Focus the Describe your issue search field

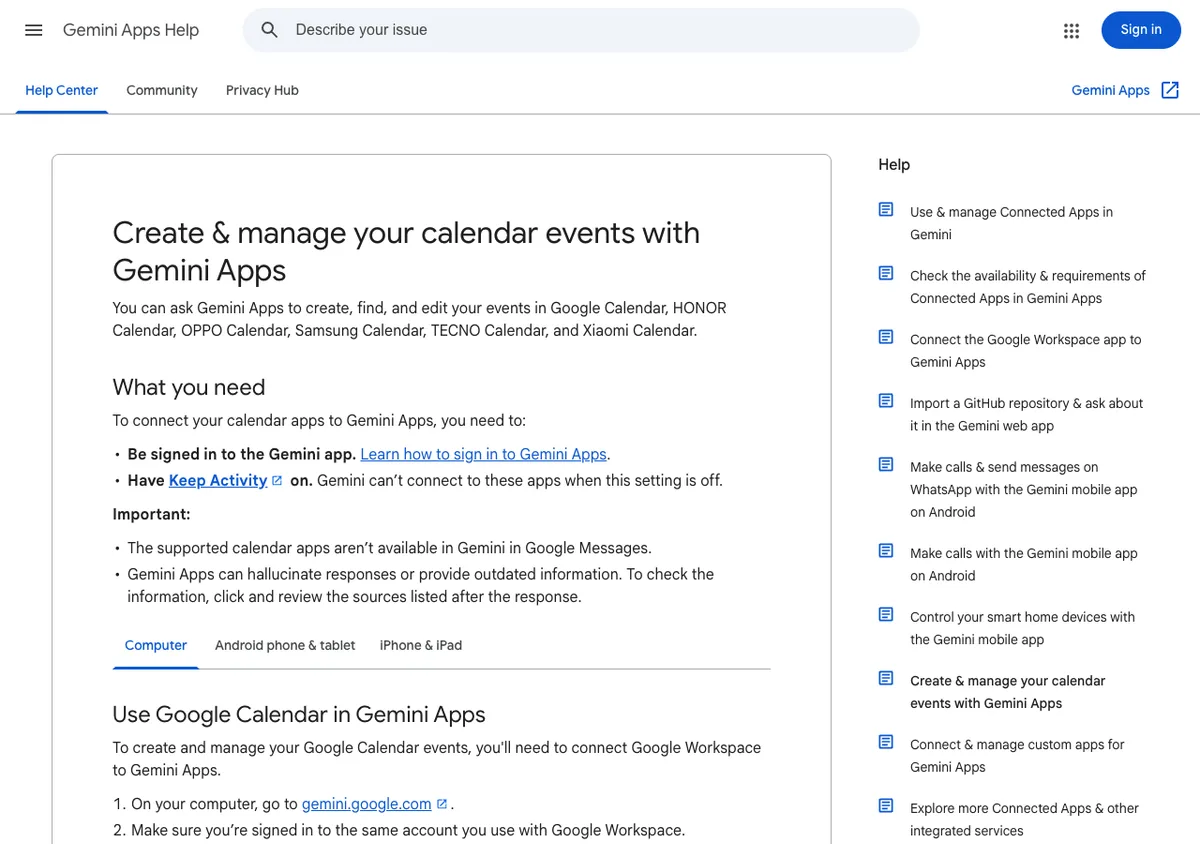click(581, 30)
